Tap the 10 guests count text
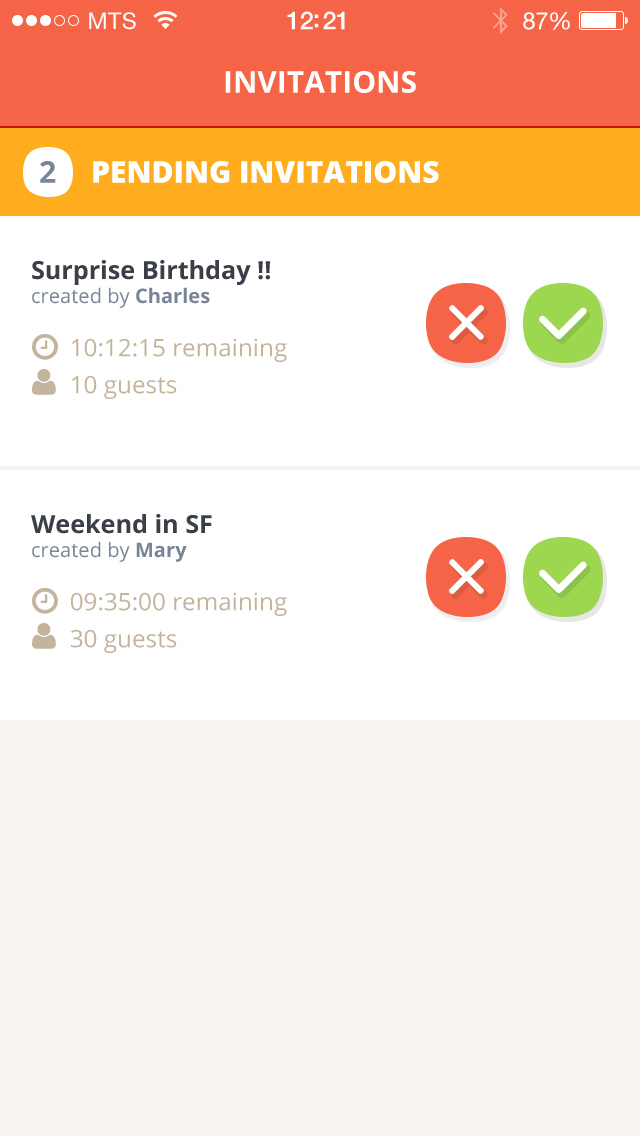This screenshot has height=1136, width=640. point(123,385)
